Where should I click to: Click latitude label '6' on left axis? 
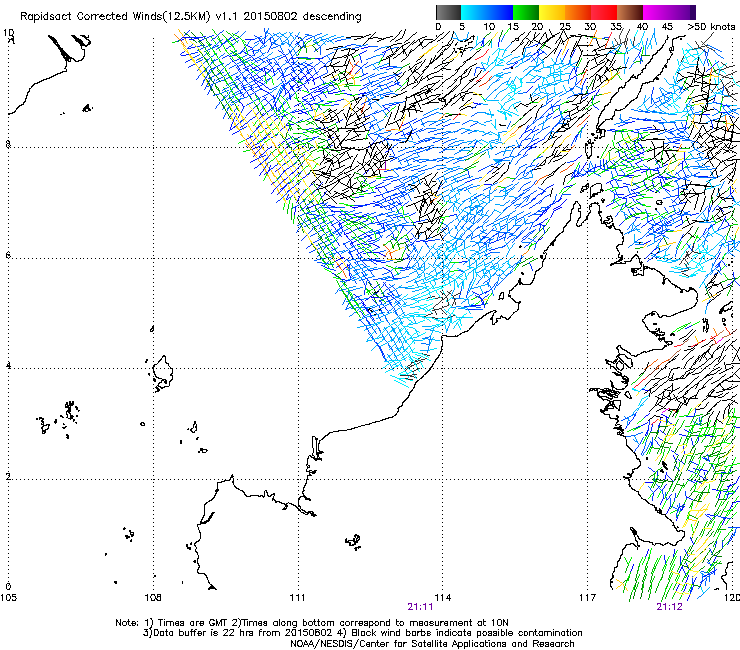coord(8,255)
